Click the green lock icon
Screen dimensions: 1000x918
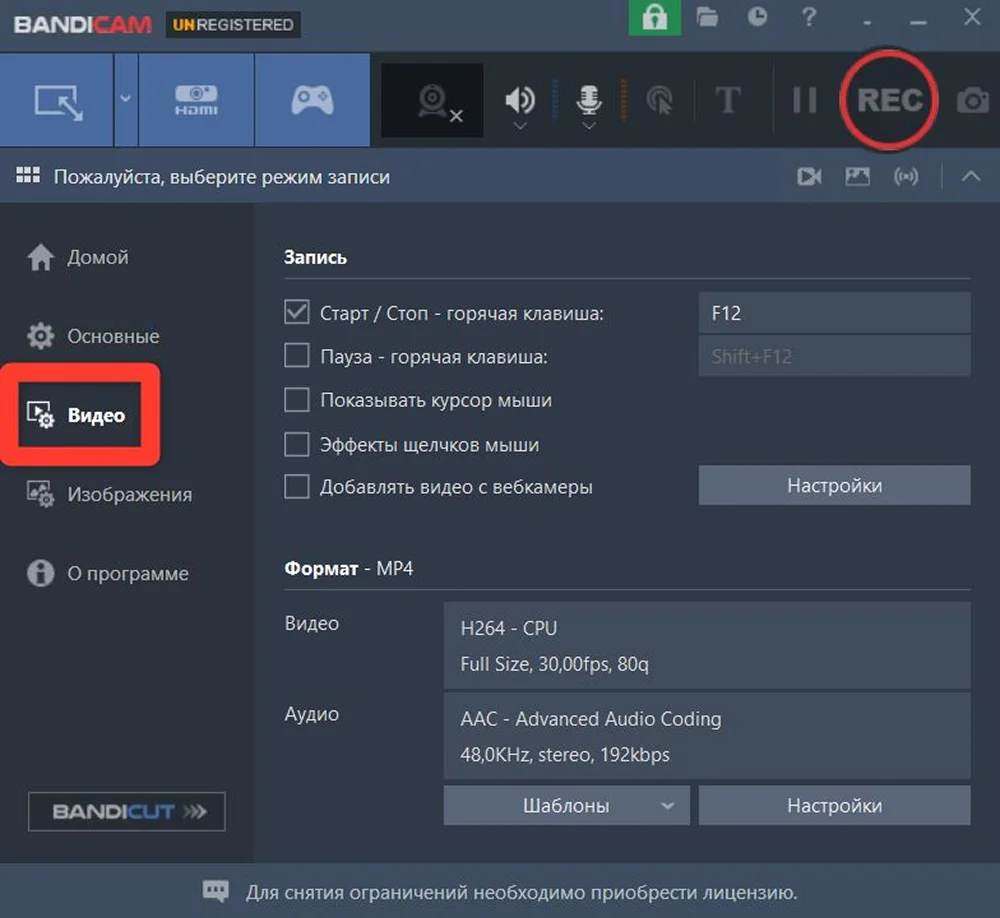tap(654, 18)
